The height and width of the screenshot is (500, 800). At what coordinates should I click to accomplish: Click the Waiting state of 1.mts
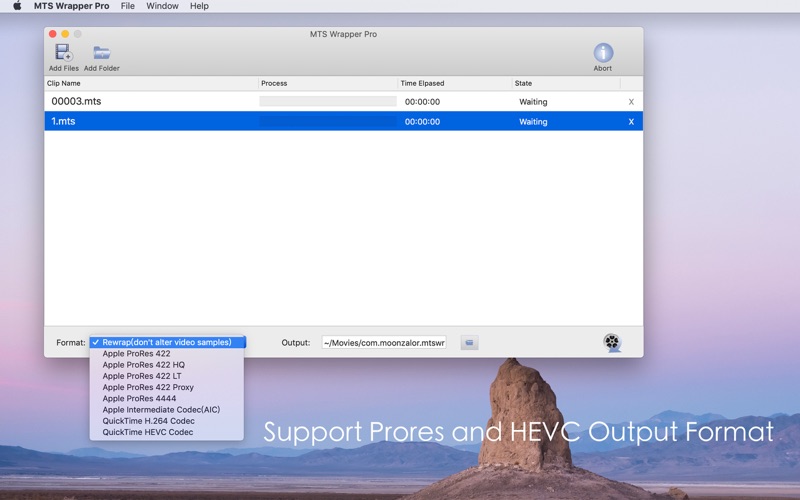(533, 122)
